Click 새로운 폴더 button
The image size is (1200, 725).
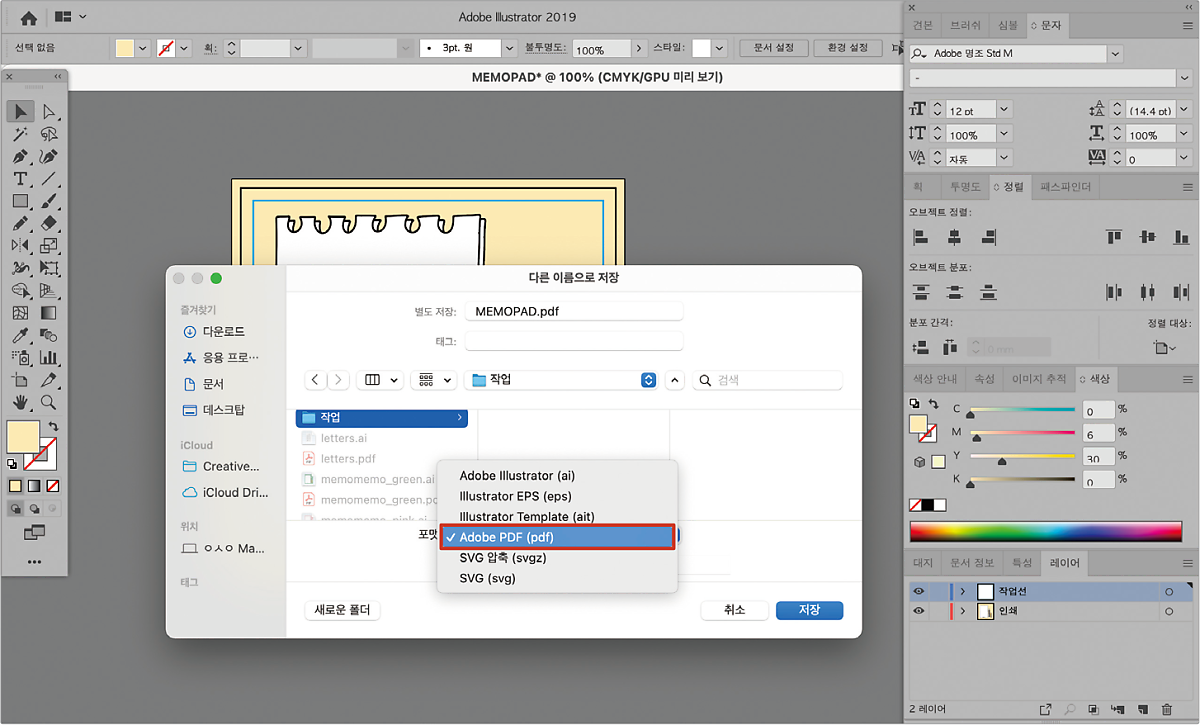tap(343, 610)
